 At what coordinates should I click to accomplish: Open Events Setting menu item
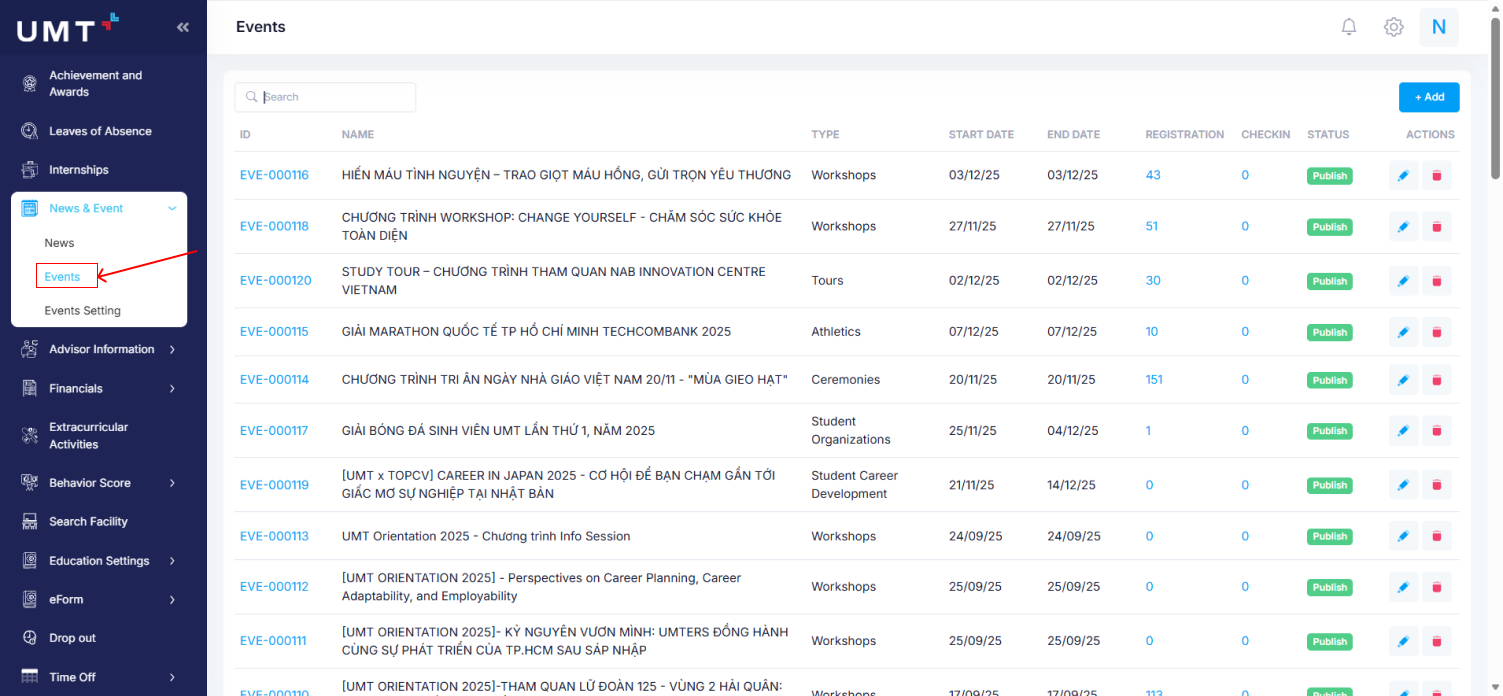point(82,311)
